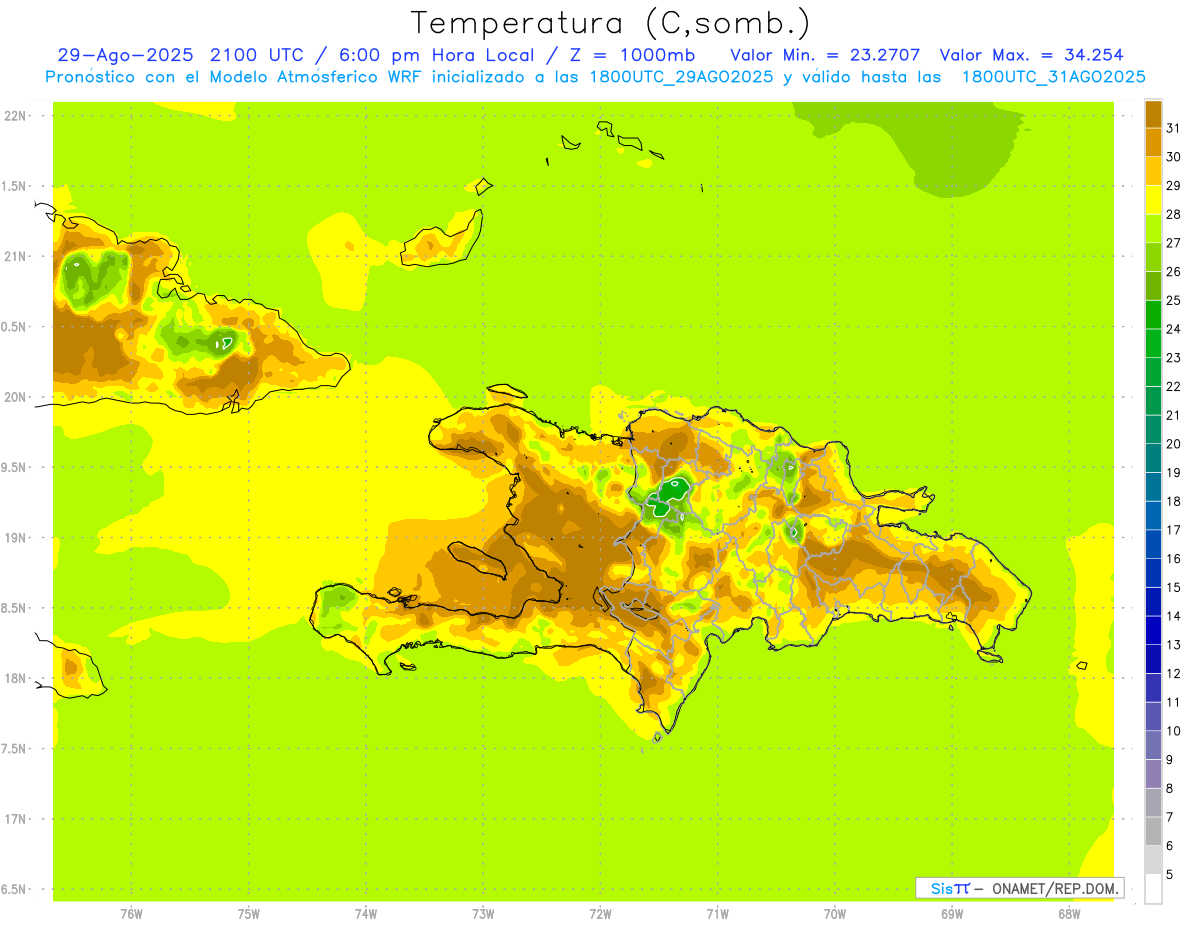Image resolution: width=1200 pixels, height=927 pixels.
Task: Click the "18N" latitude axis label
Action: pyautogui.click(x=15, y=679)
